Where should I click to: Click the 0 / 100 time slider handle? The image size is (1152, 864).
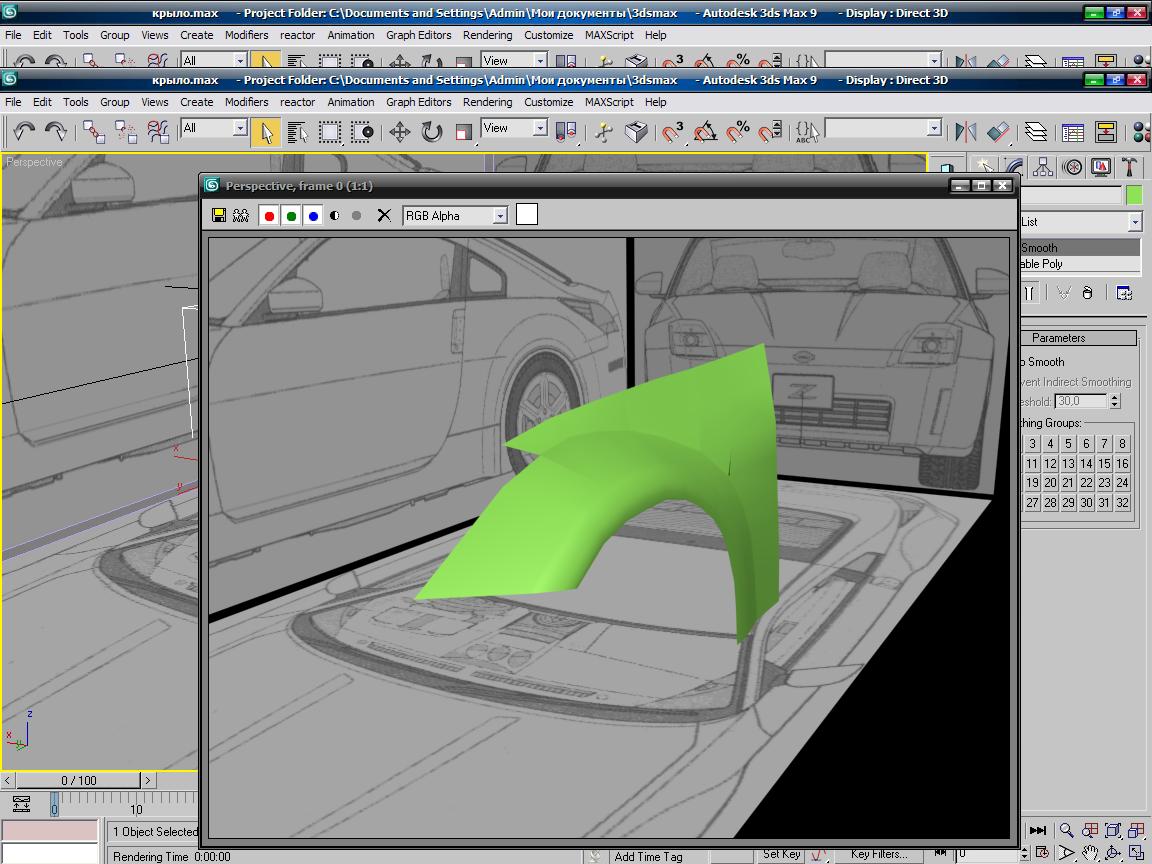click(x=79, y=780)
